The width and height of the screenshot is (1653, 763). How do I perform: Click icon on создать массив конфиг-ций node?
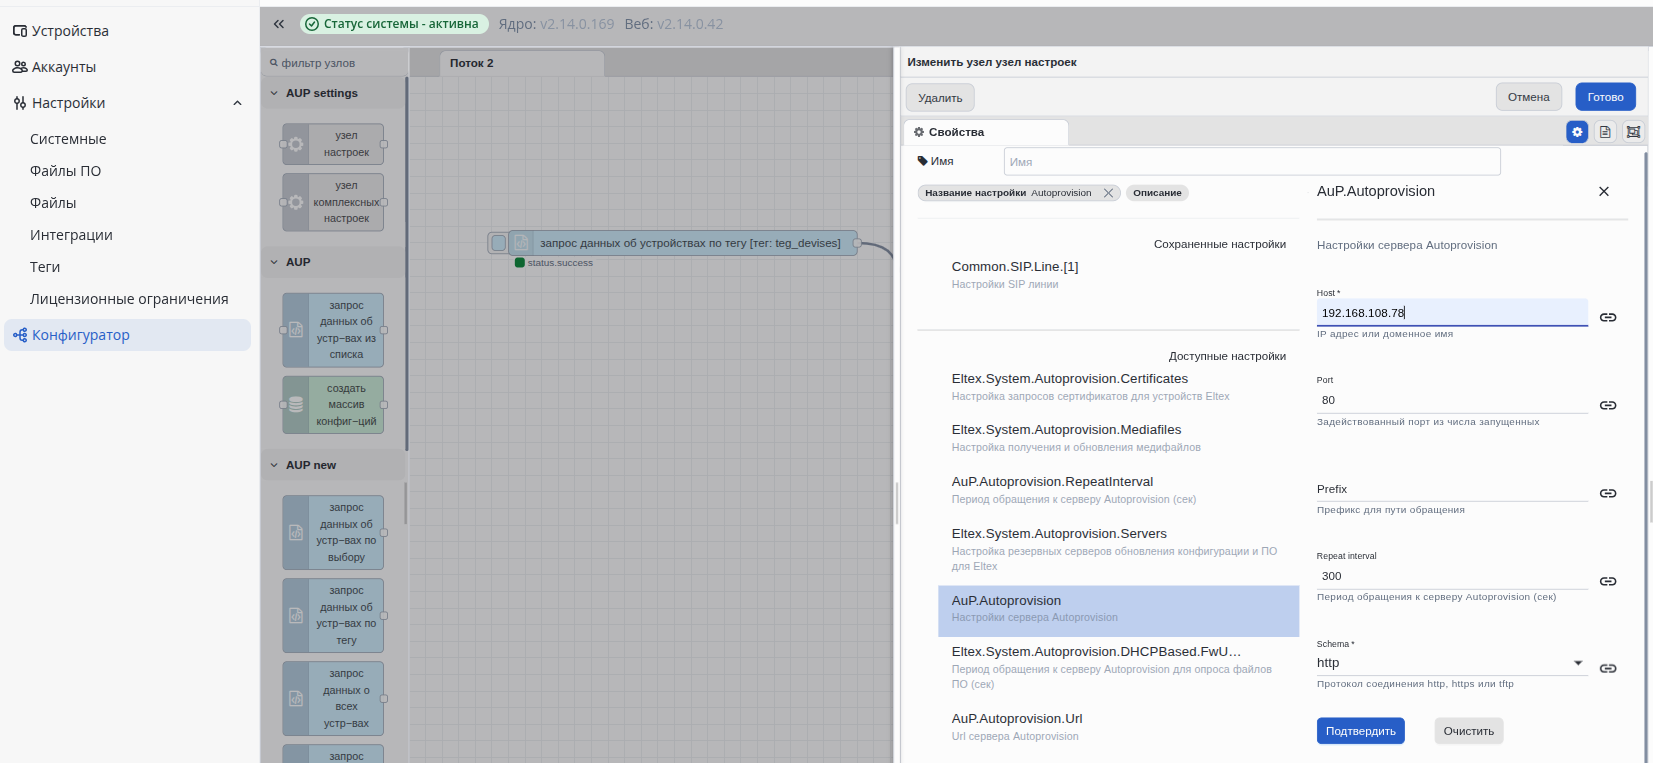click(296, 405)
